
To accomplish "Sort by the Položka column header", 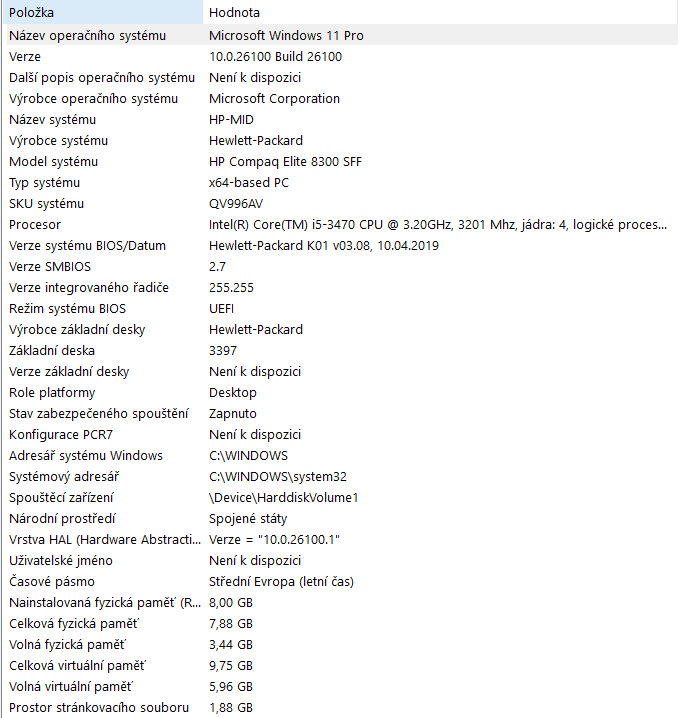I will click(x=103, y=12).
